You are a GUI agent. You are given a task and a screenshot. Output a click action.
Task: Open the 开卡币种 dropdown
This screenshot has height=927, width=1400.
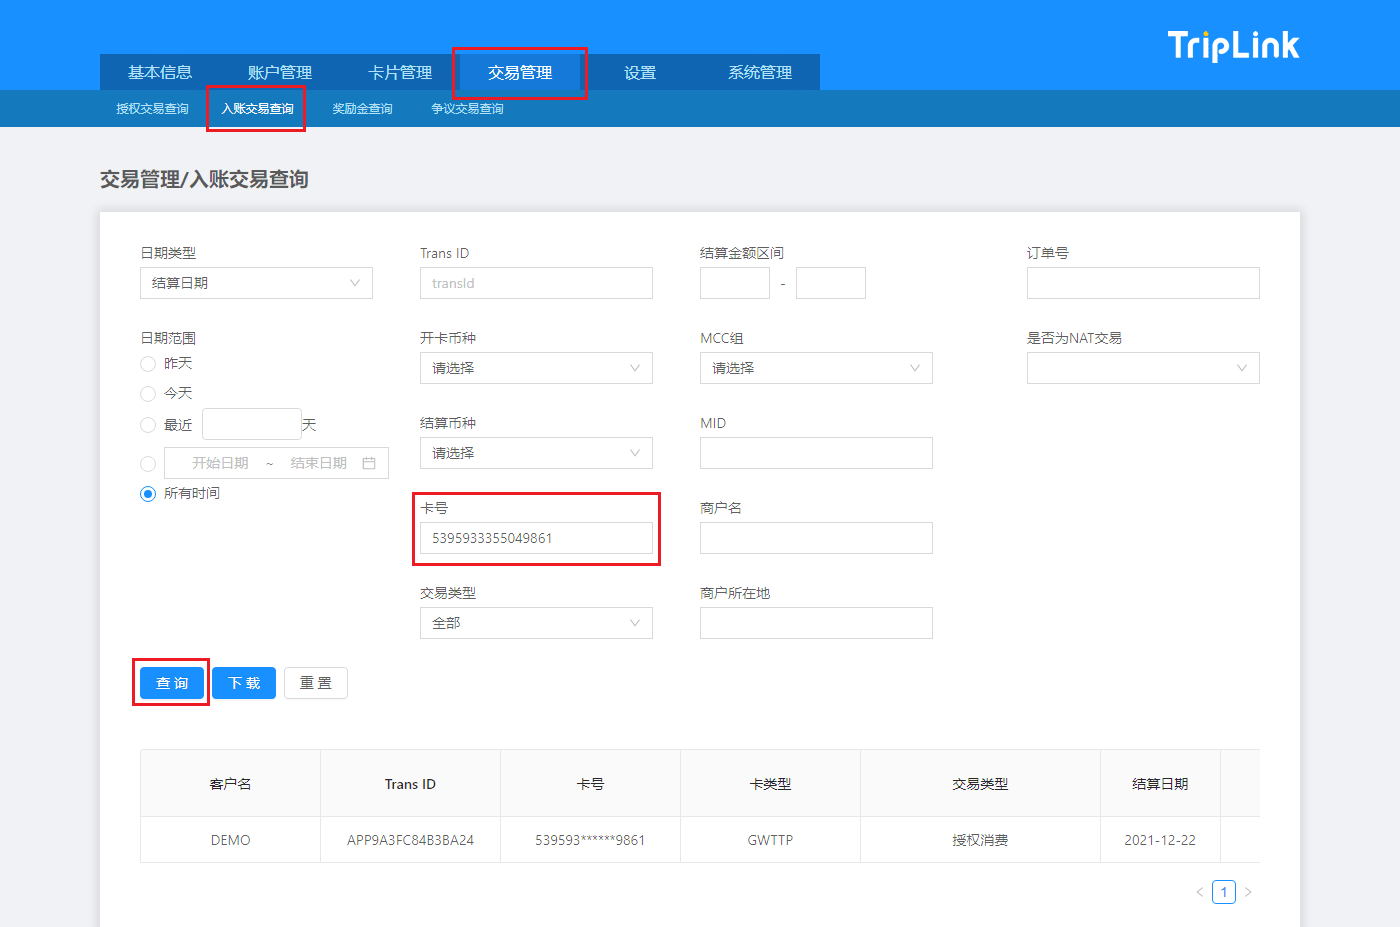click(536, 368)
